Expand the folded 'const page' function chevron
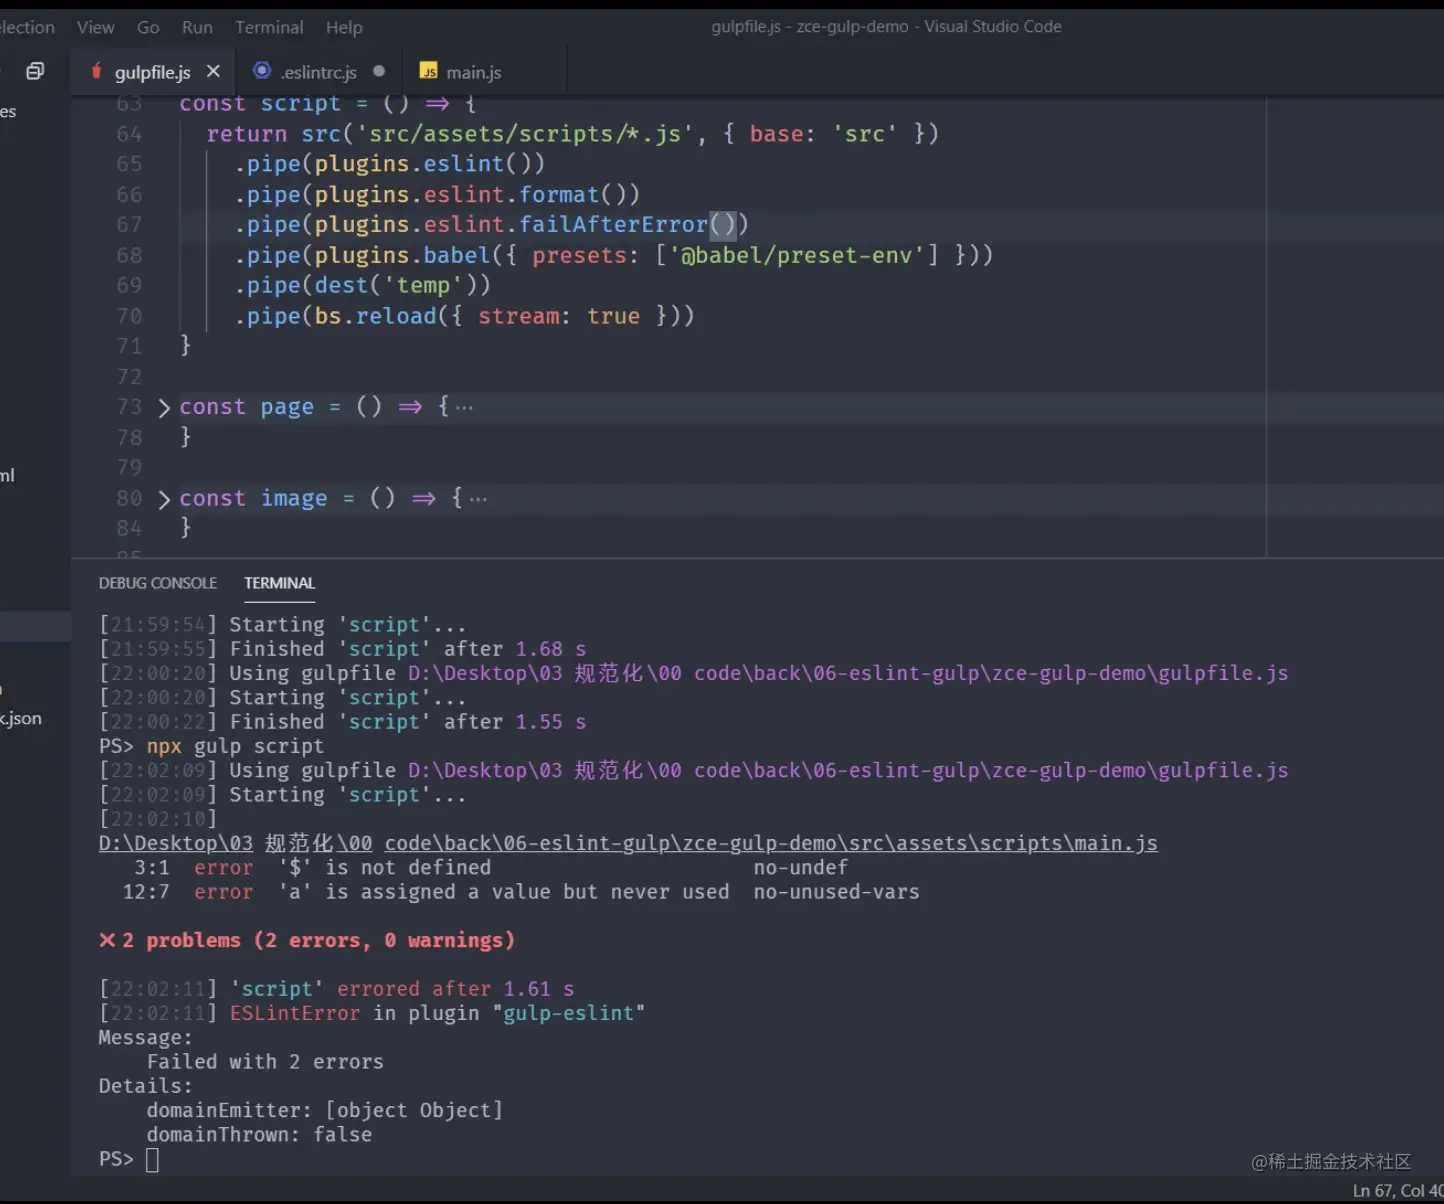 [164, 408]
